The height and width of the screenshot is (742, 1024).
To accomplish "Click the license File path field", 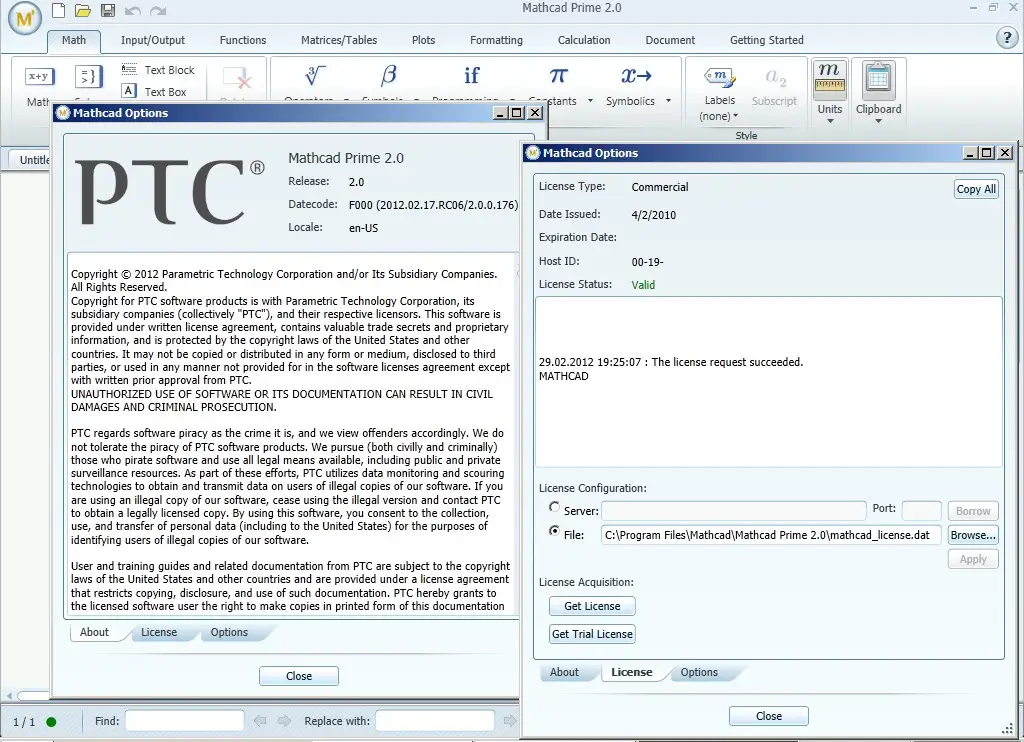I will (x=771, y=535).
